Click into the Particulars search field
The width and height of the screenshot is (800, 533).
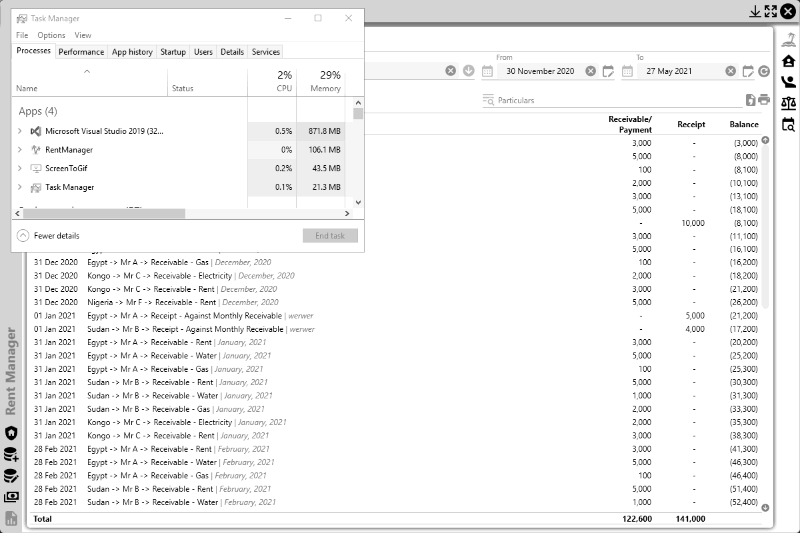coord(620,100)
